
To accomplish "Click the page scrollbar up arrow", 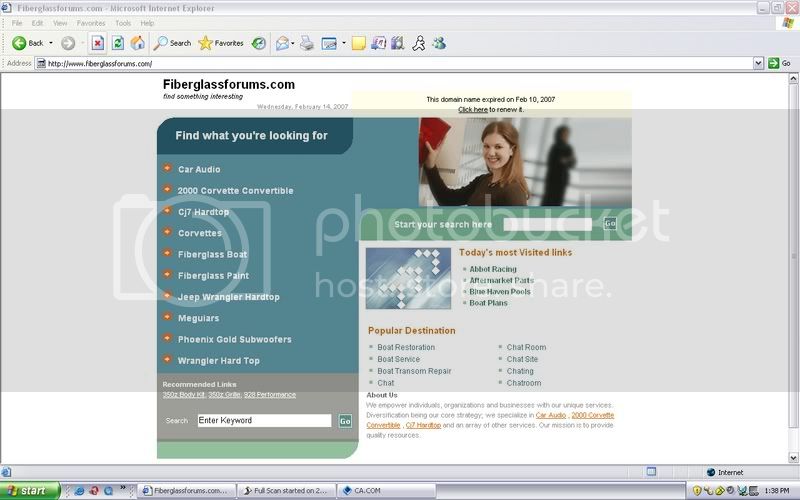I will click(793, 79).
